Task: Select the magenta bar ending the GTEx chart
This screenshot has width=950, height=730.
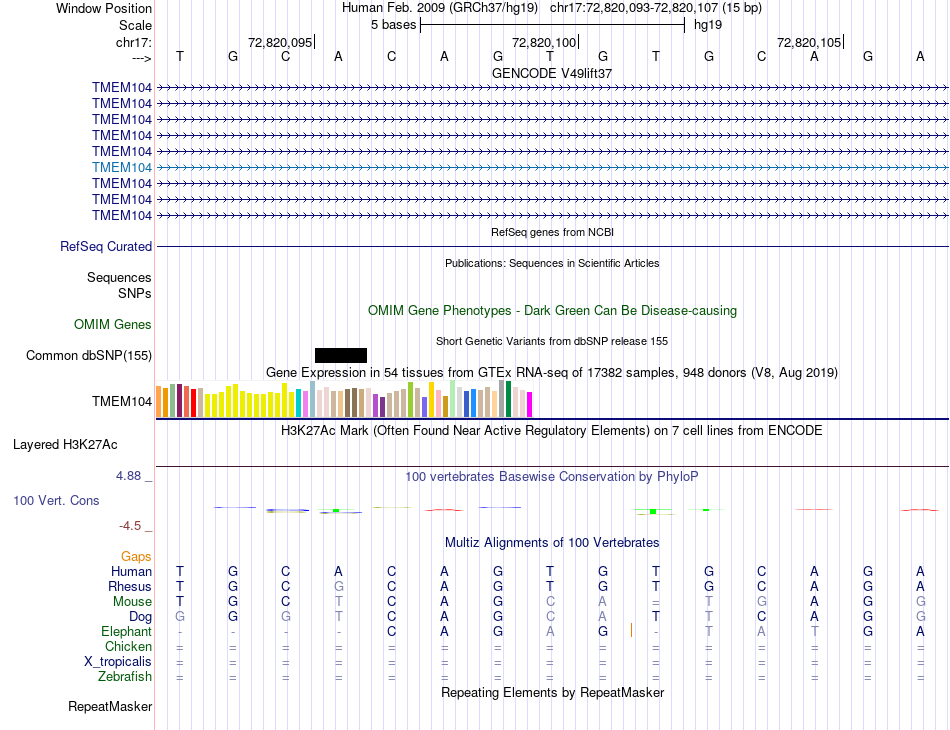Action: [x=529, y=405]
